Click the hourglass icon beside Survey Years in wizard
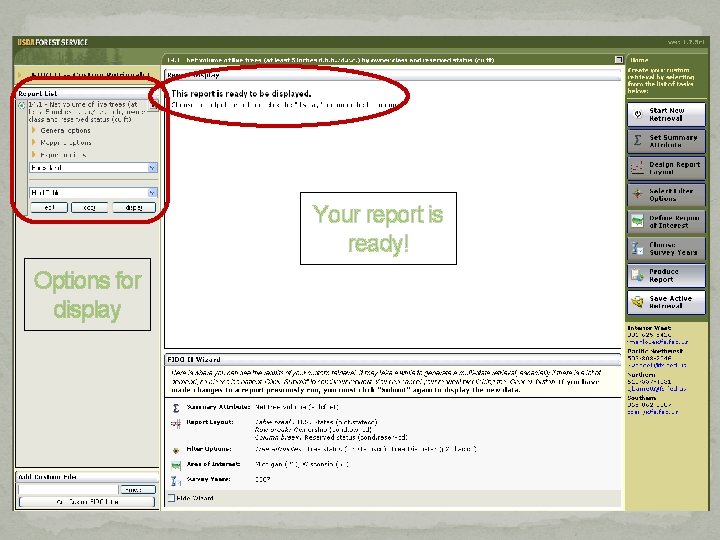This screenshot has height=540, width=720. (176, 481)
